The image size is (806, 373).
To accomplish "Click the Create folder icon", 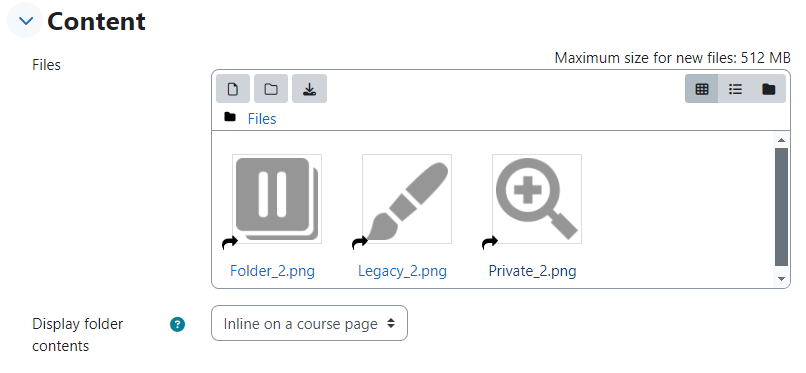I will [x=271, y=89].
